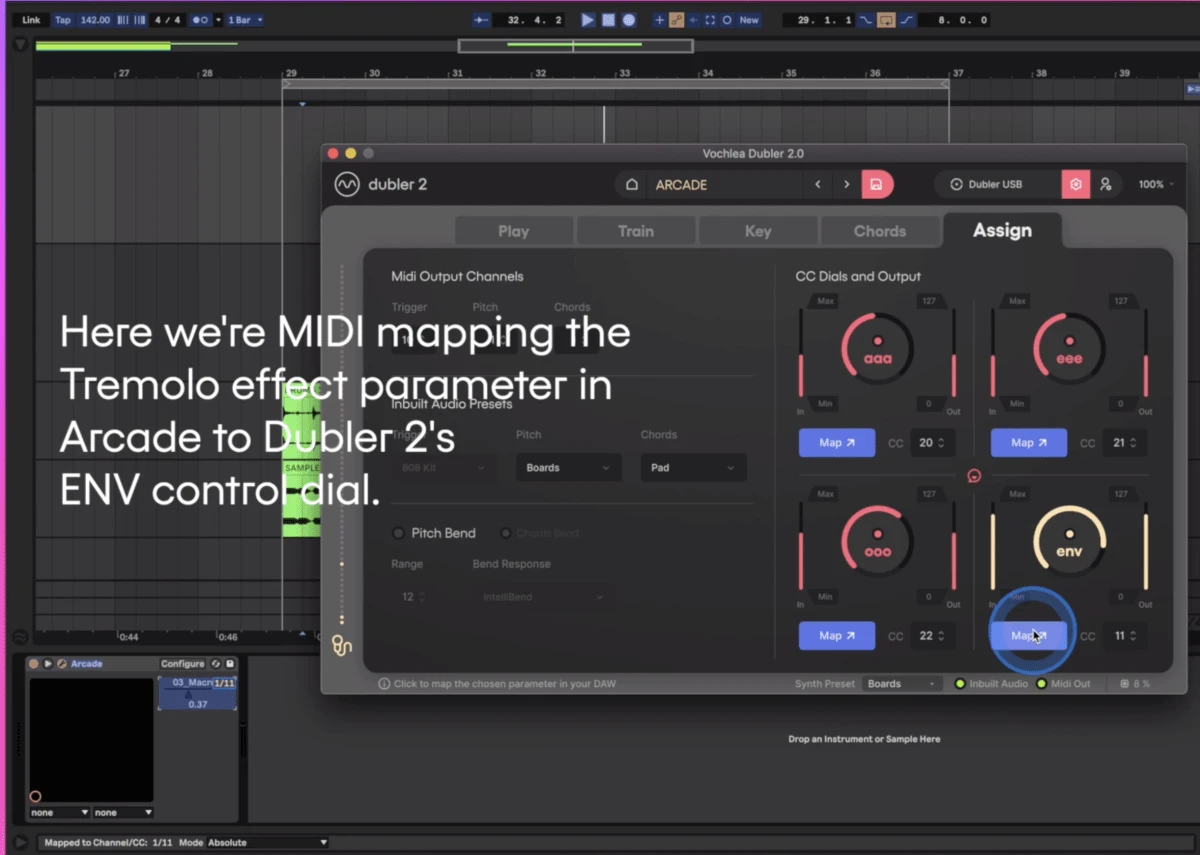Open the Synth Preset Boards dropdown

[x=902, y=684]
